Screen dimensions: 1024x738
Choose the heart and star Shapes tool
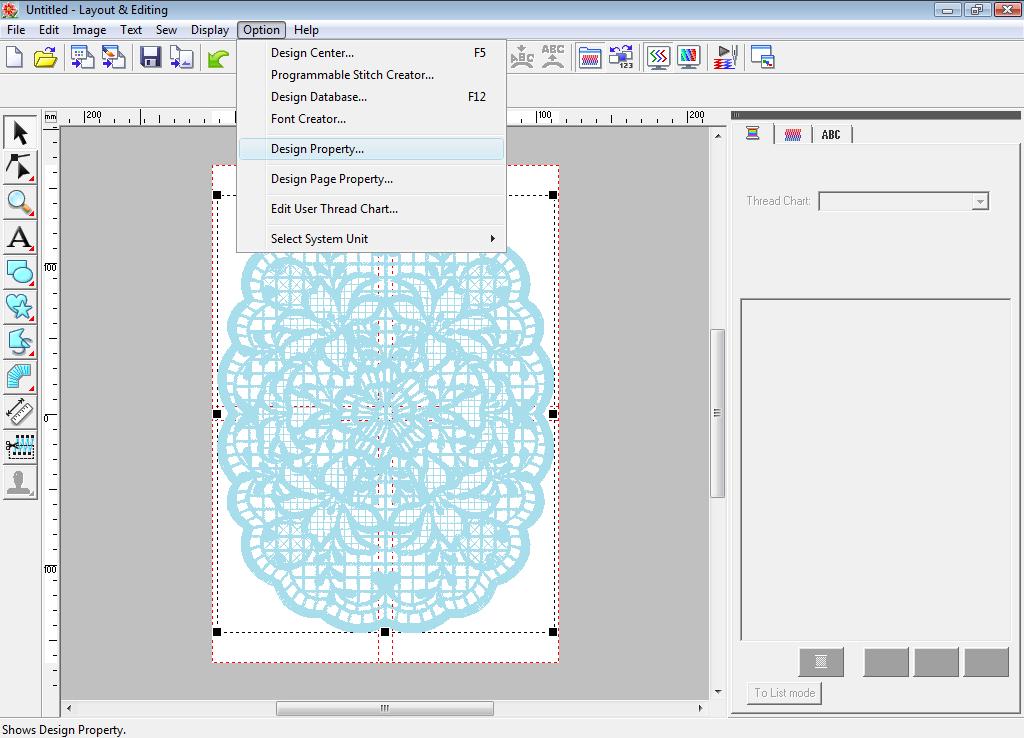point(20,308)
